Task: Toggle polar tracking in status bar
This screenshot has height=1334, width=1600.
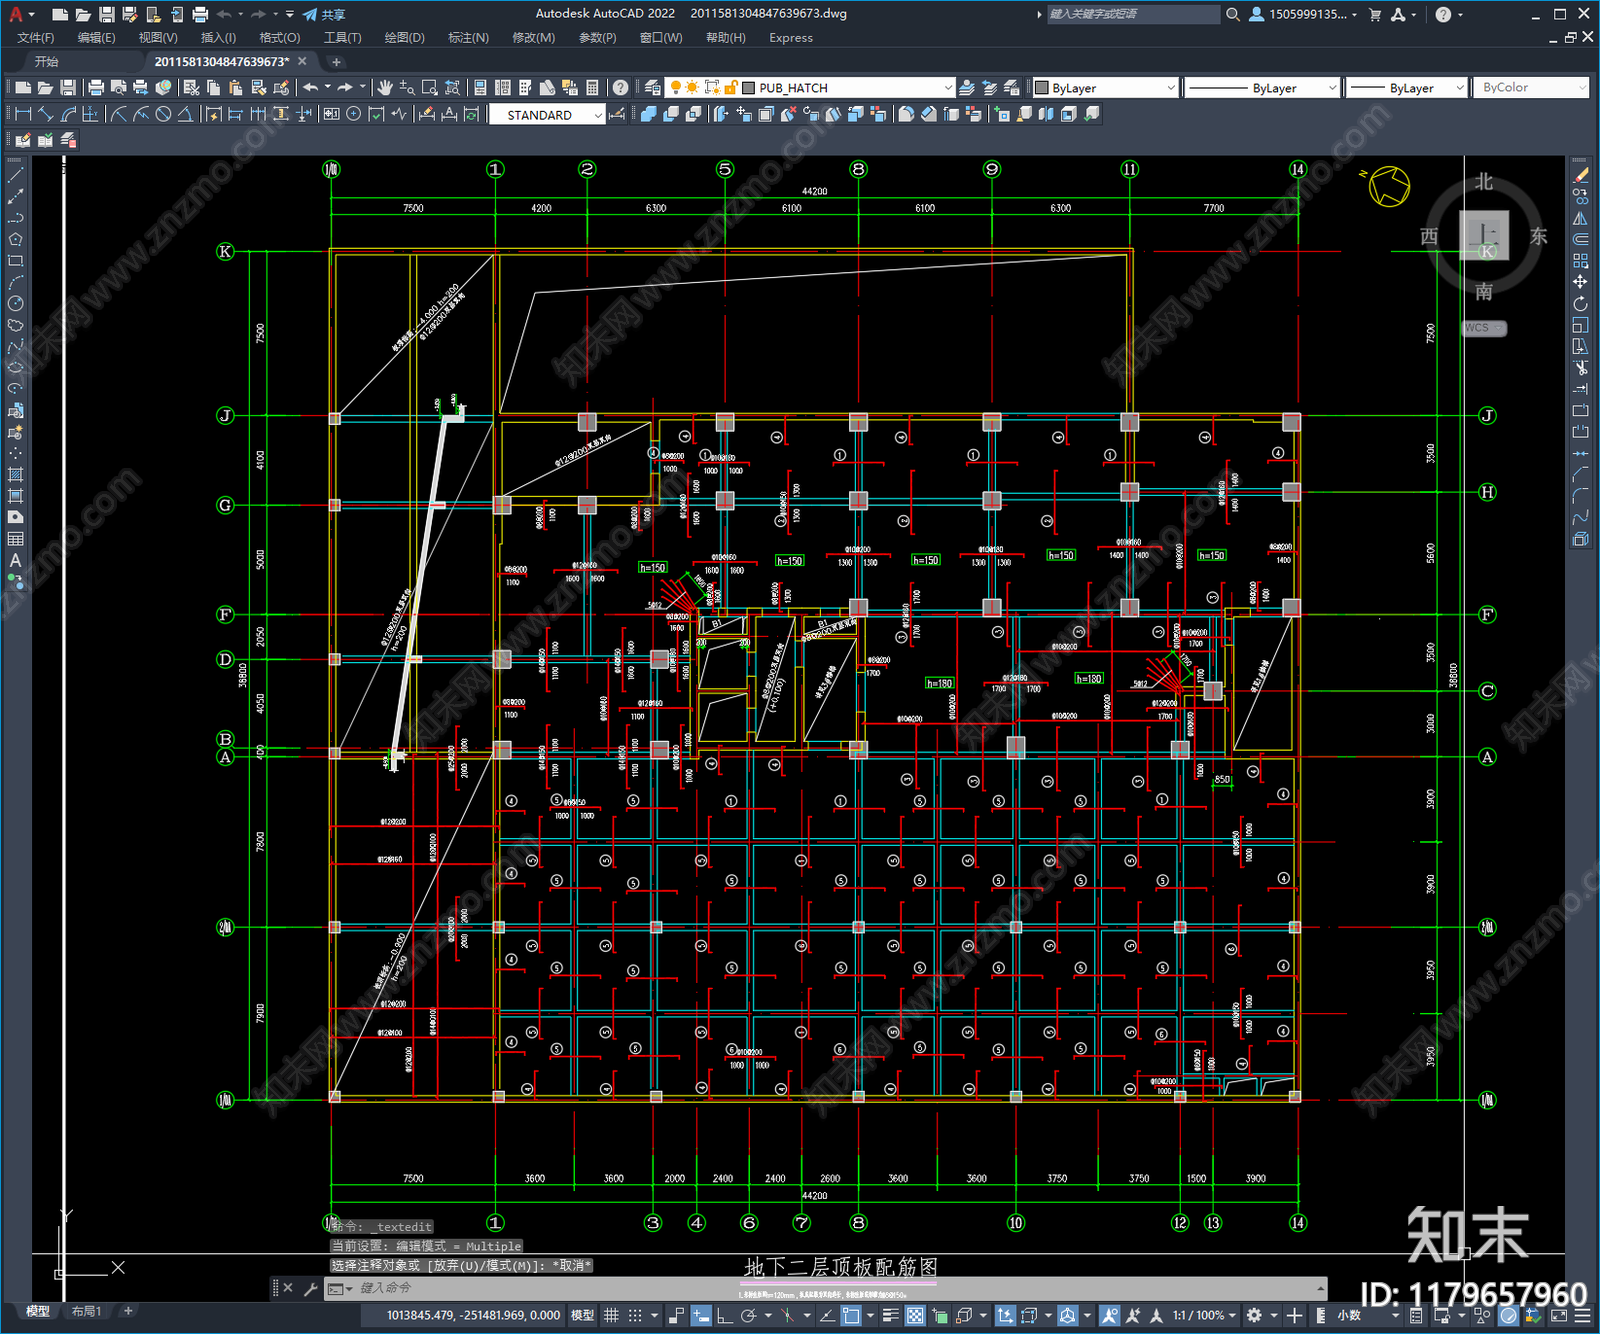Action: point(748,1315)
